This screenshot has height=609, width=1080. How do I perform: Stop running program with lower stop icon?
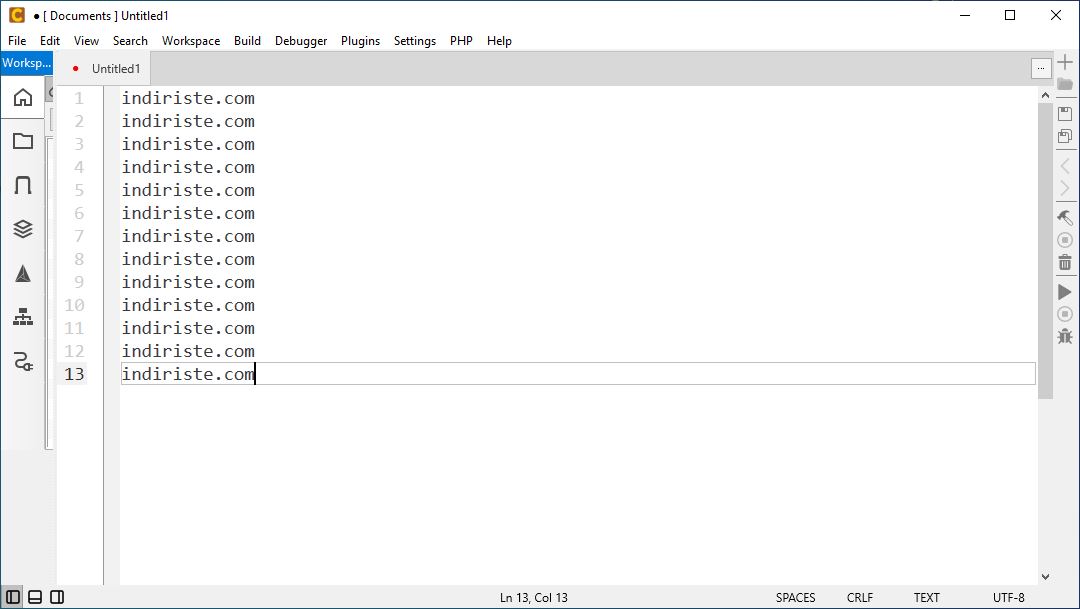click(x=1065, y=314)
